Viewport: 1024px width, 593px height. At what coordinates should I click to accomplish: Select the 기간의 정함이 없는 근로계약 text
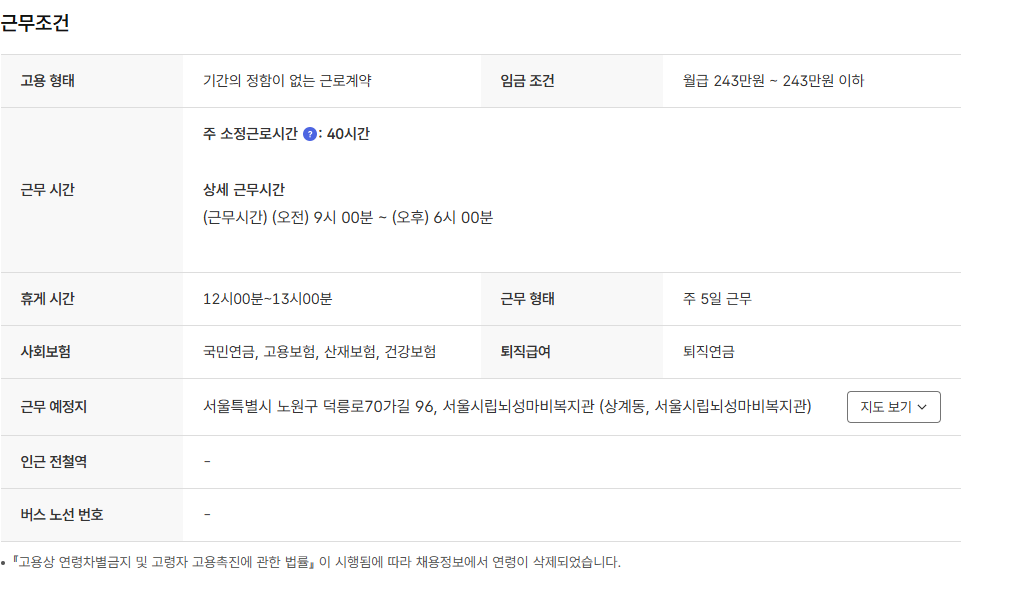pyautogui.click(x=292, y=81)
